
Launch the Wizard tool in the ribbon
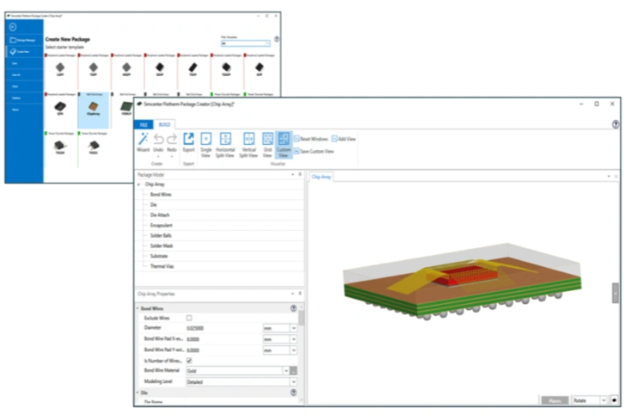click(x=146, y=145)
